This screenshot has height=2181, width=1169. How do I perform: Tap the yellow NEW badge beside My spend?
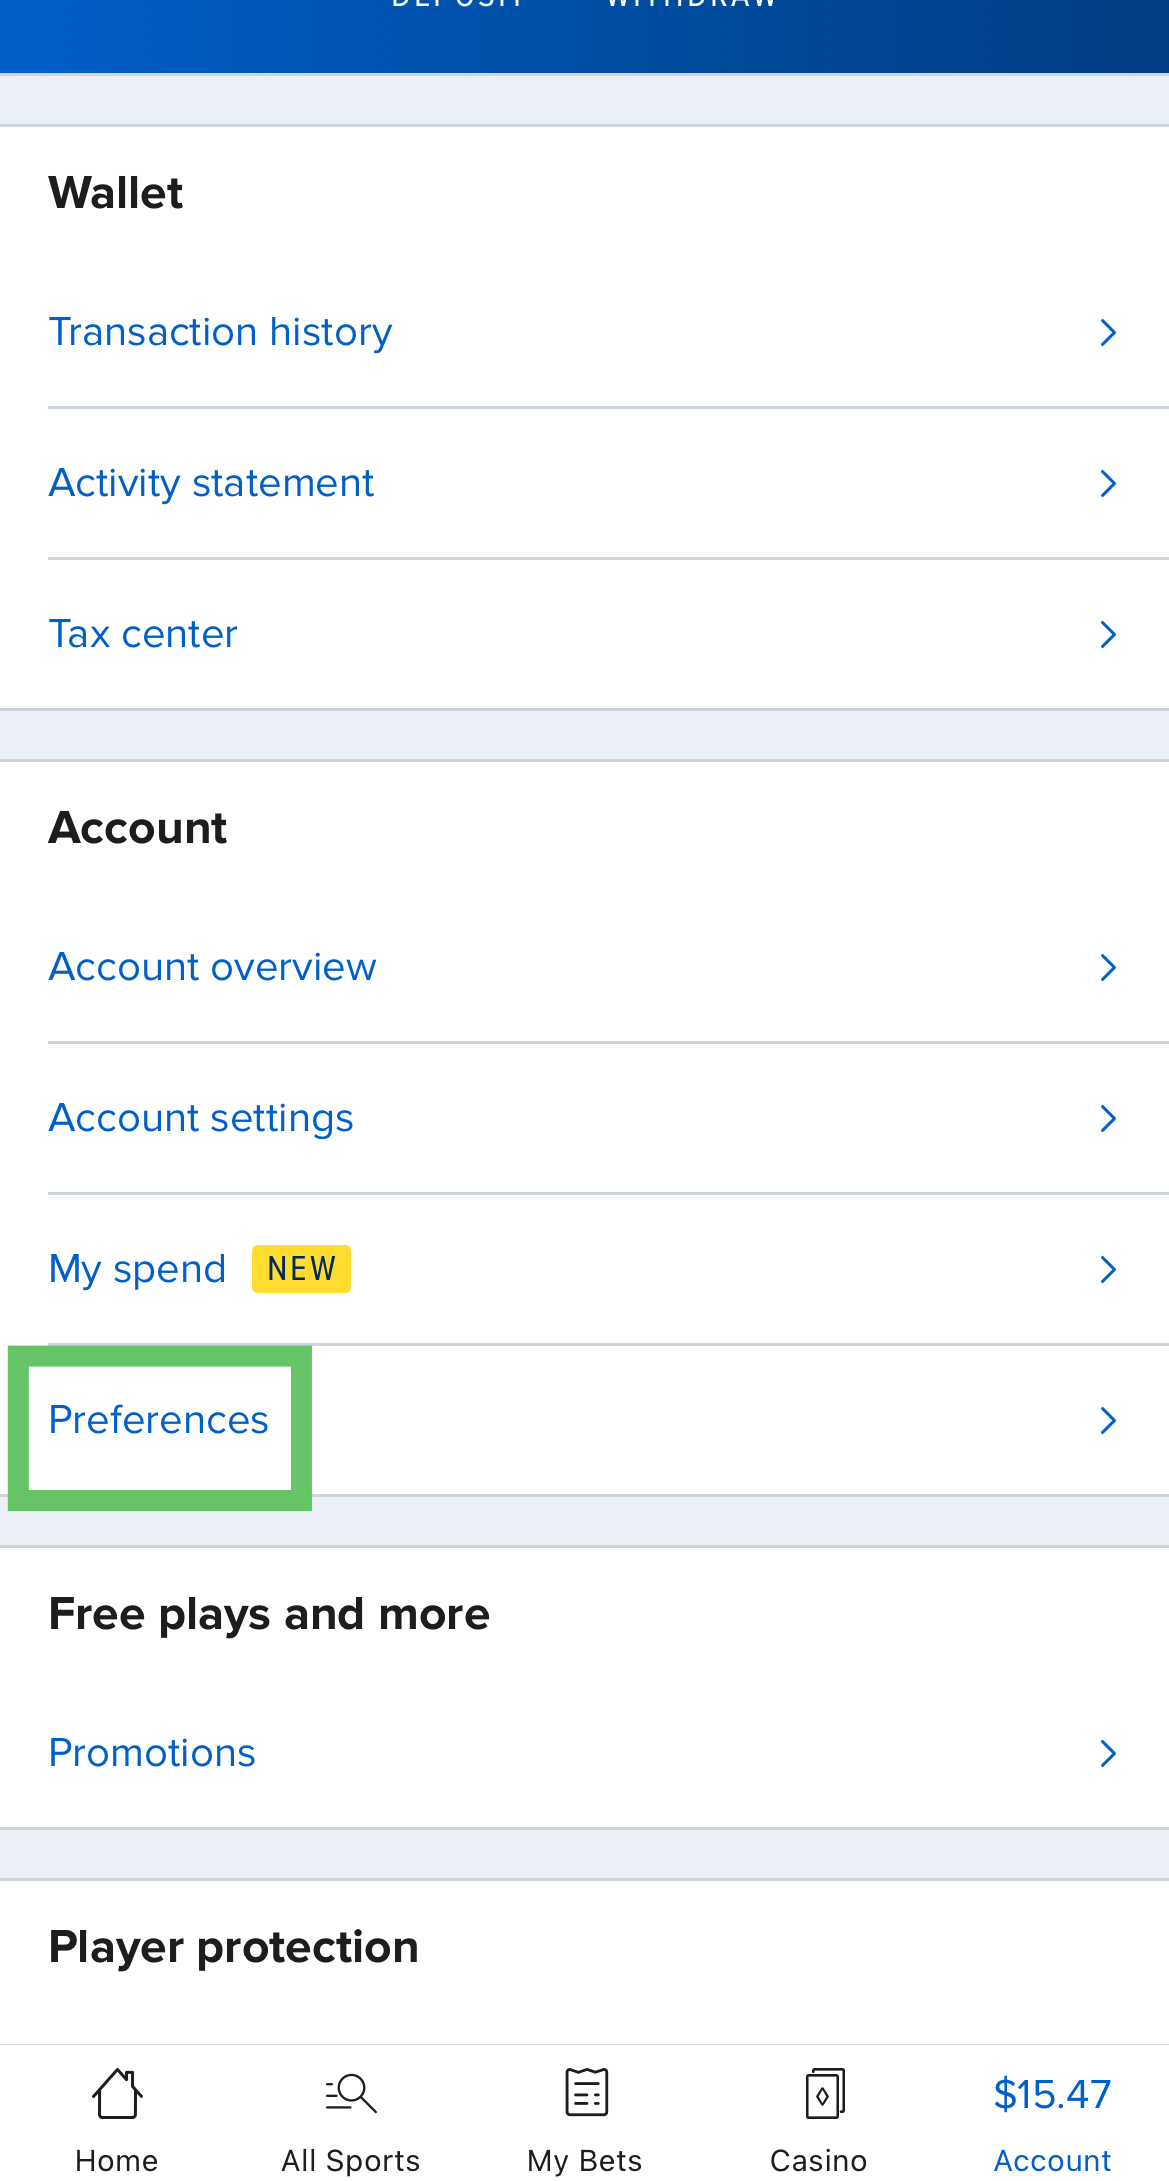coord(300,1268)
